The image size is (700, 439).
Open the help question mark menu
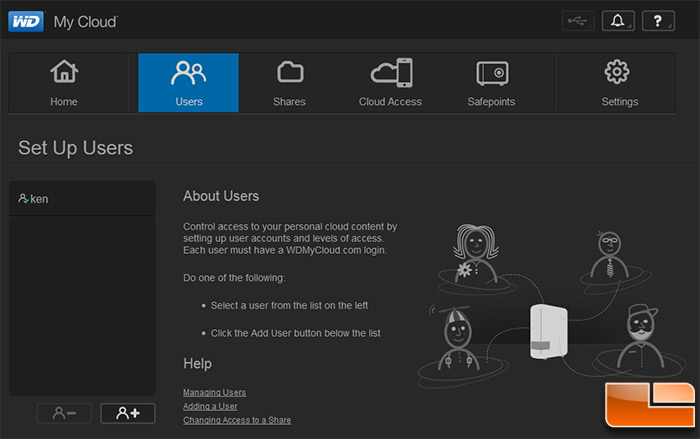[x=658, y=21]
